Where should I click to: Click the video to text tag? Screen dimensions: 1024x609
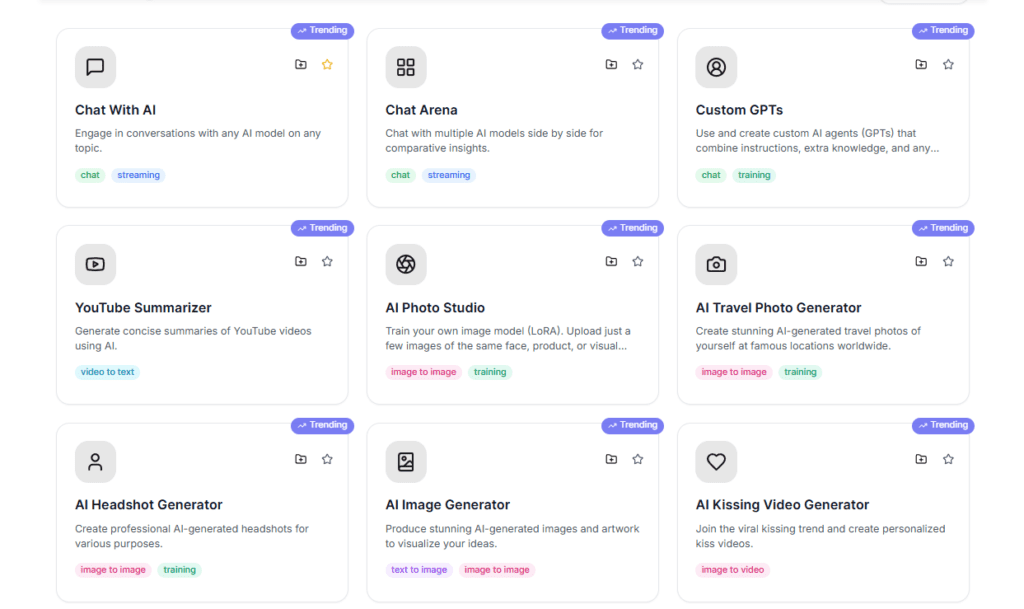pyautogui.click(x=107, y=371)
